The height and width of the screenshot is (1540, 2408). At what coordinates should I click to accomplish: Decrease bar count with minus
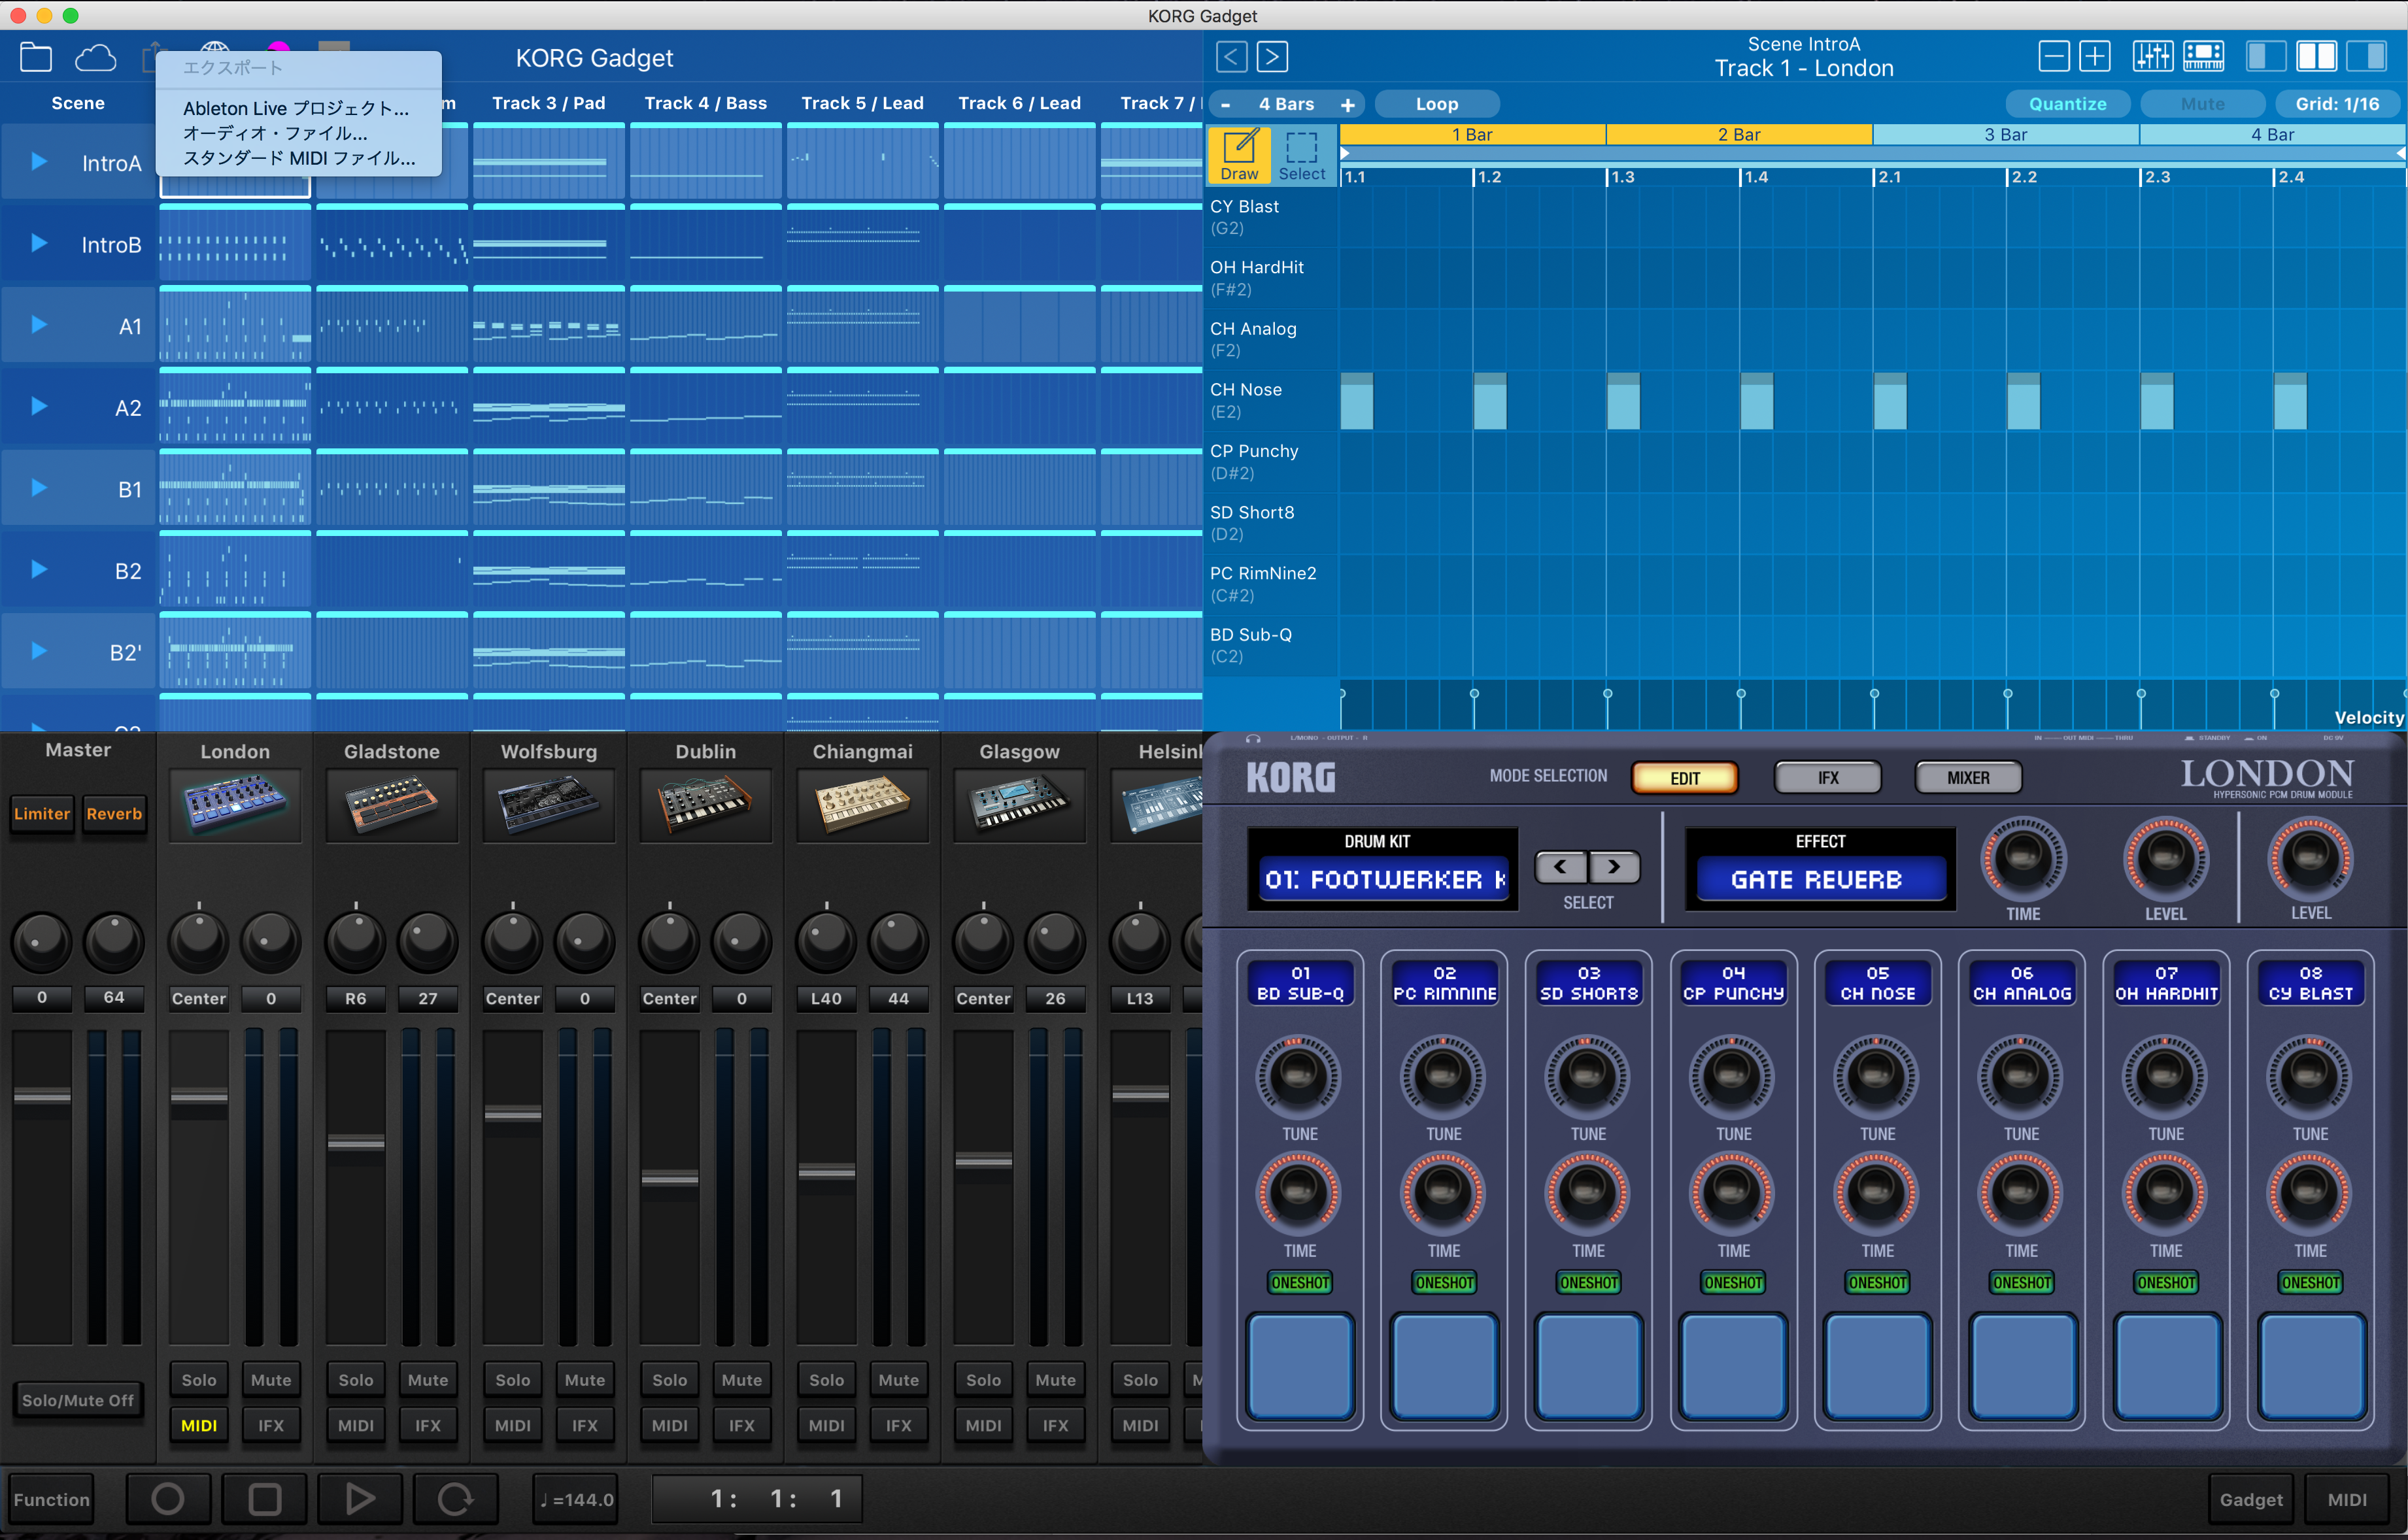(x=1226, y=104)
